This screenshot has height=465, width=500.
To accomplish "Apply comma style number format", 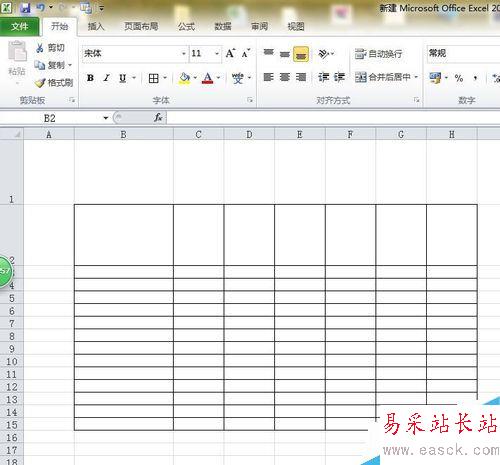I will [475, 78].
